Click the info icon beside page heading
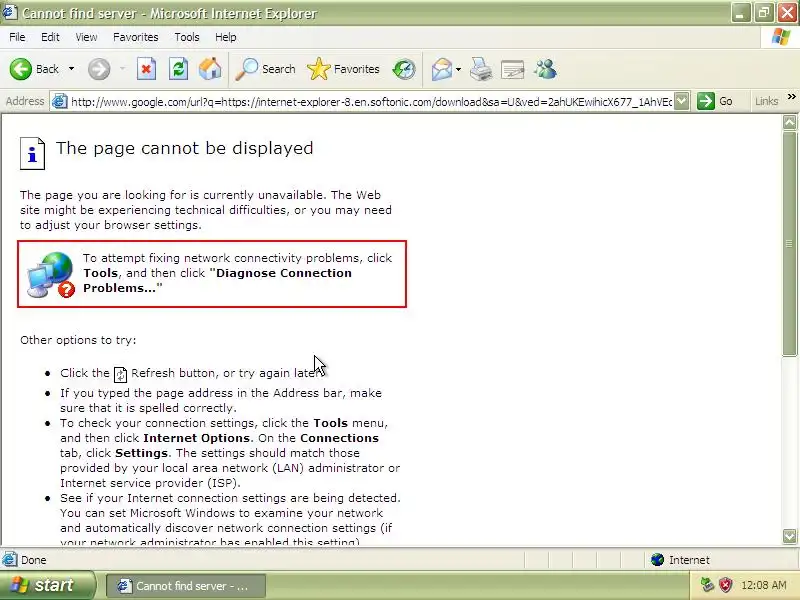Image resolution: width=800 pixels, height=600 pixels. coord(32,153)
